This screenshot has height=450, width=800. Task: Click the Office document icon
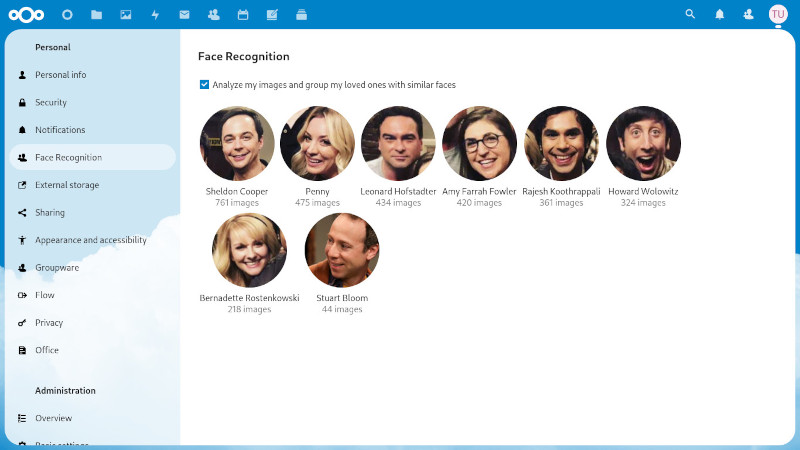click(x=22, y=351)
